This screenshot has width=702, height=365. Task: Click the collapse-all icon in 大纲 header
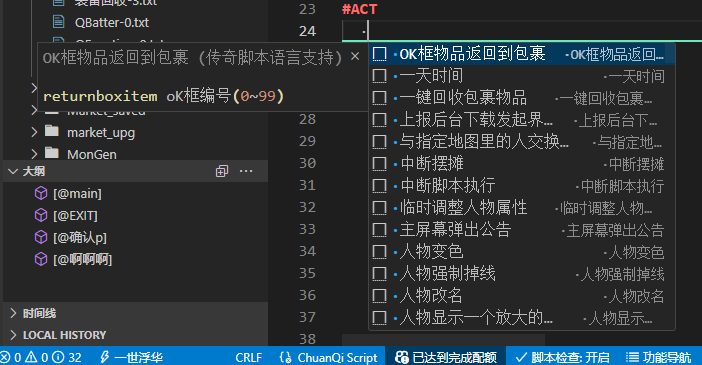222,171
